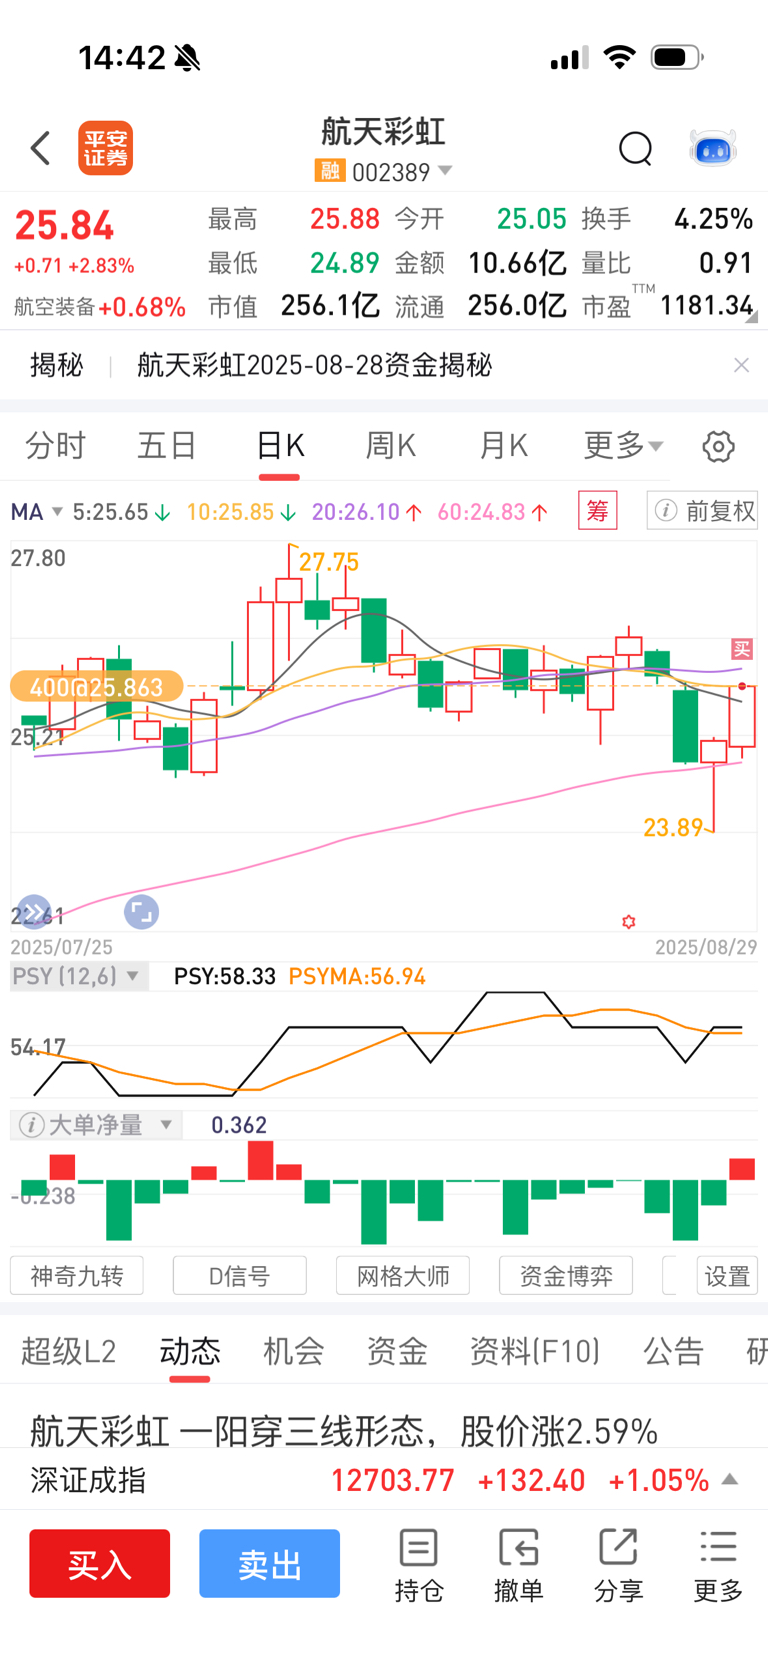Switch to 超级L2 tab
The height and width of the screenshot is (1665, 769).
[x=68, y=1352]
